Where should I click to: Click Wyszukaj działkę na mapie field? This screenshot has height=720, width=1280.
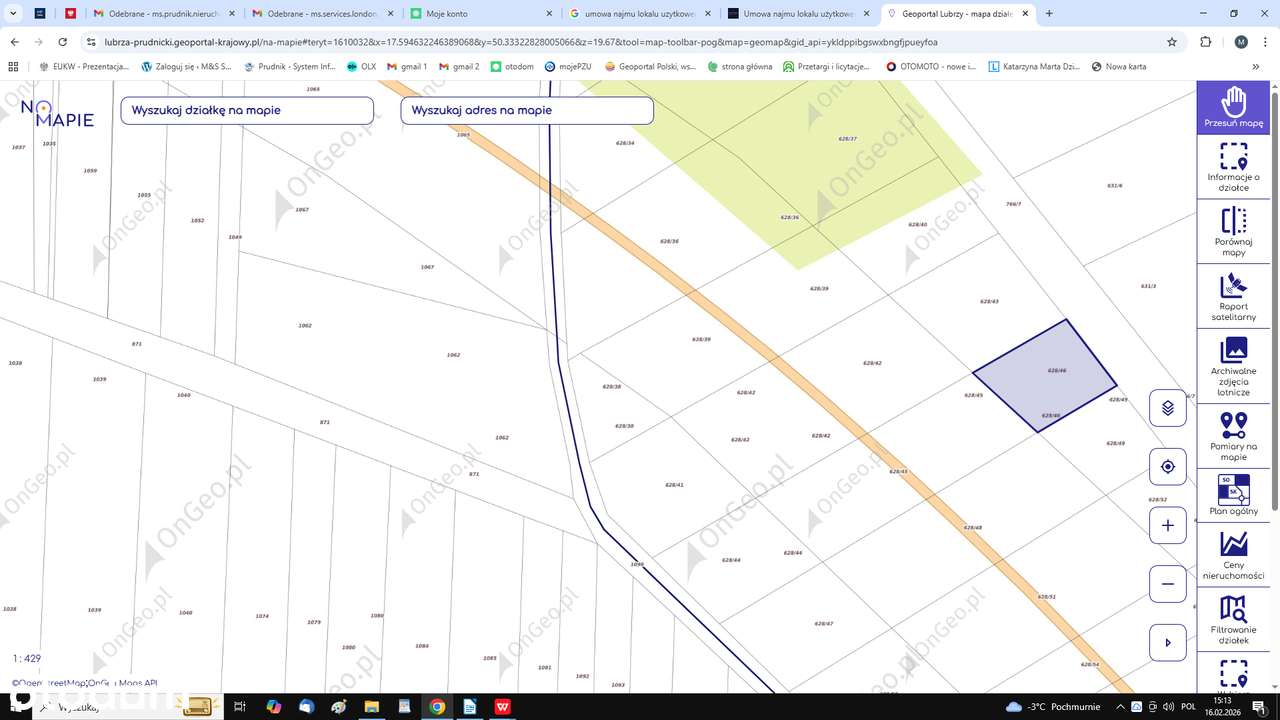click(x=247, y=110)
